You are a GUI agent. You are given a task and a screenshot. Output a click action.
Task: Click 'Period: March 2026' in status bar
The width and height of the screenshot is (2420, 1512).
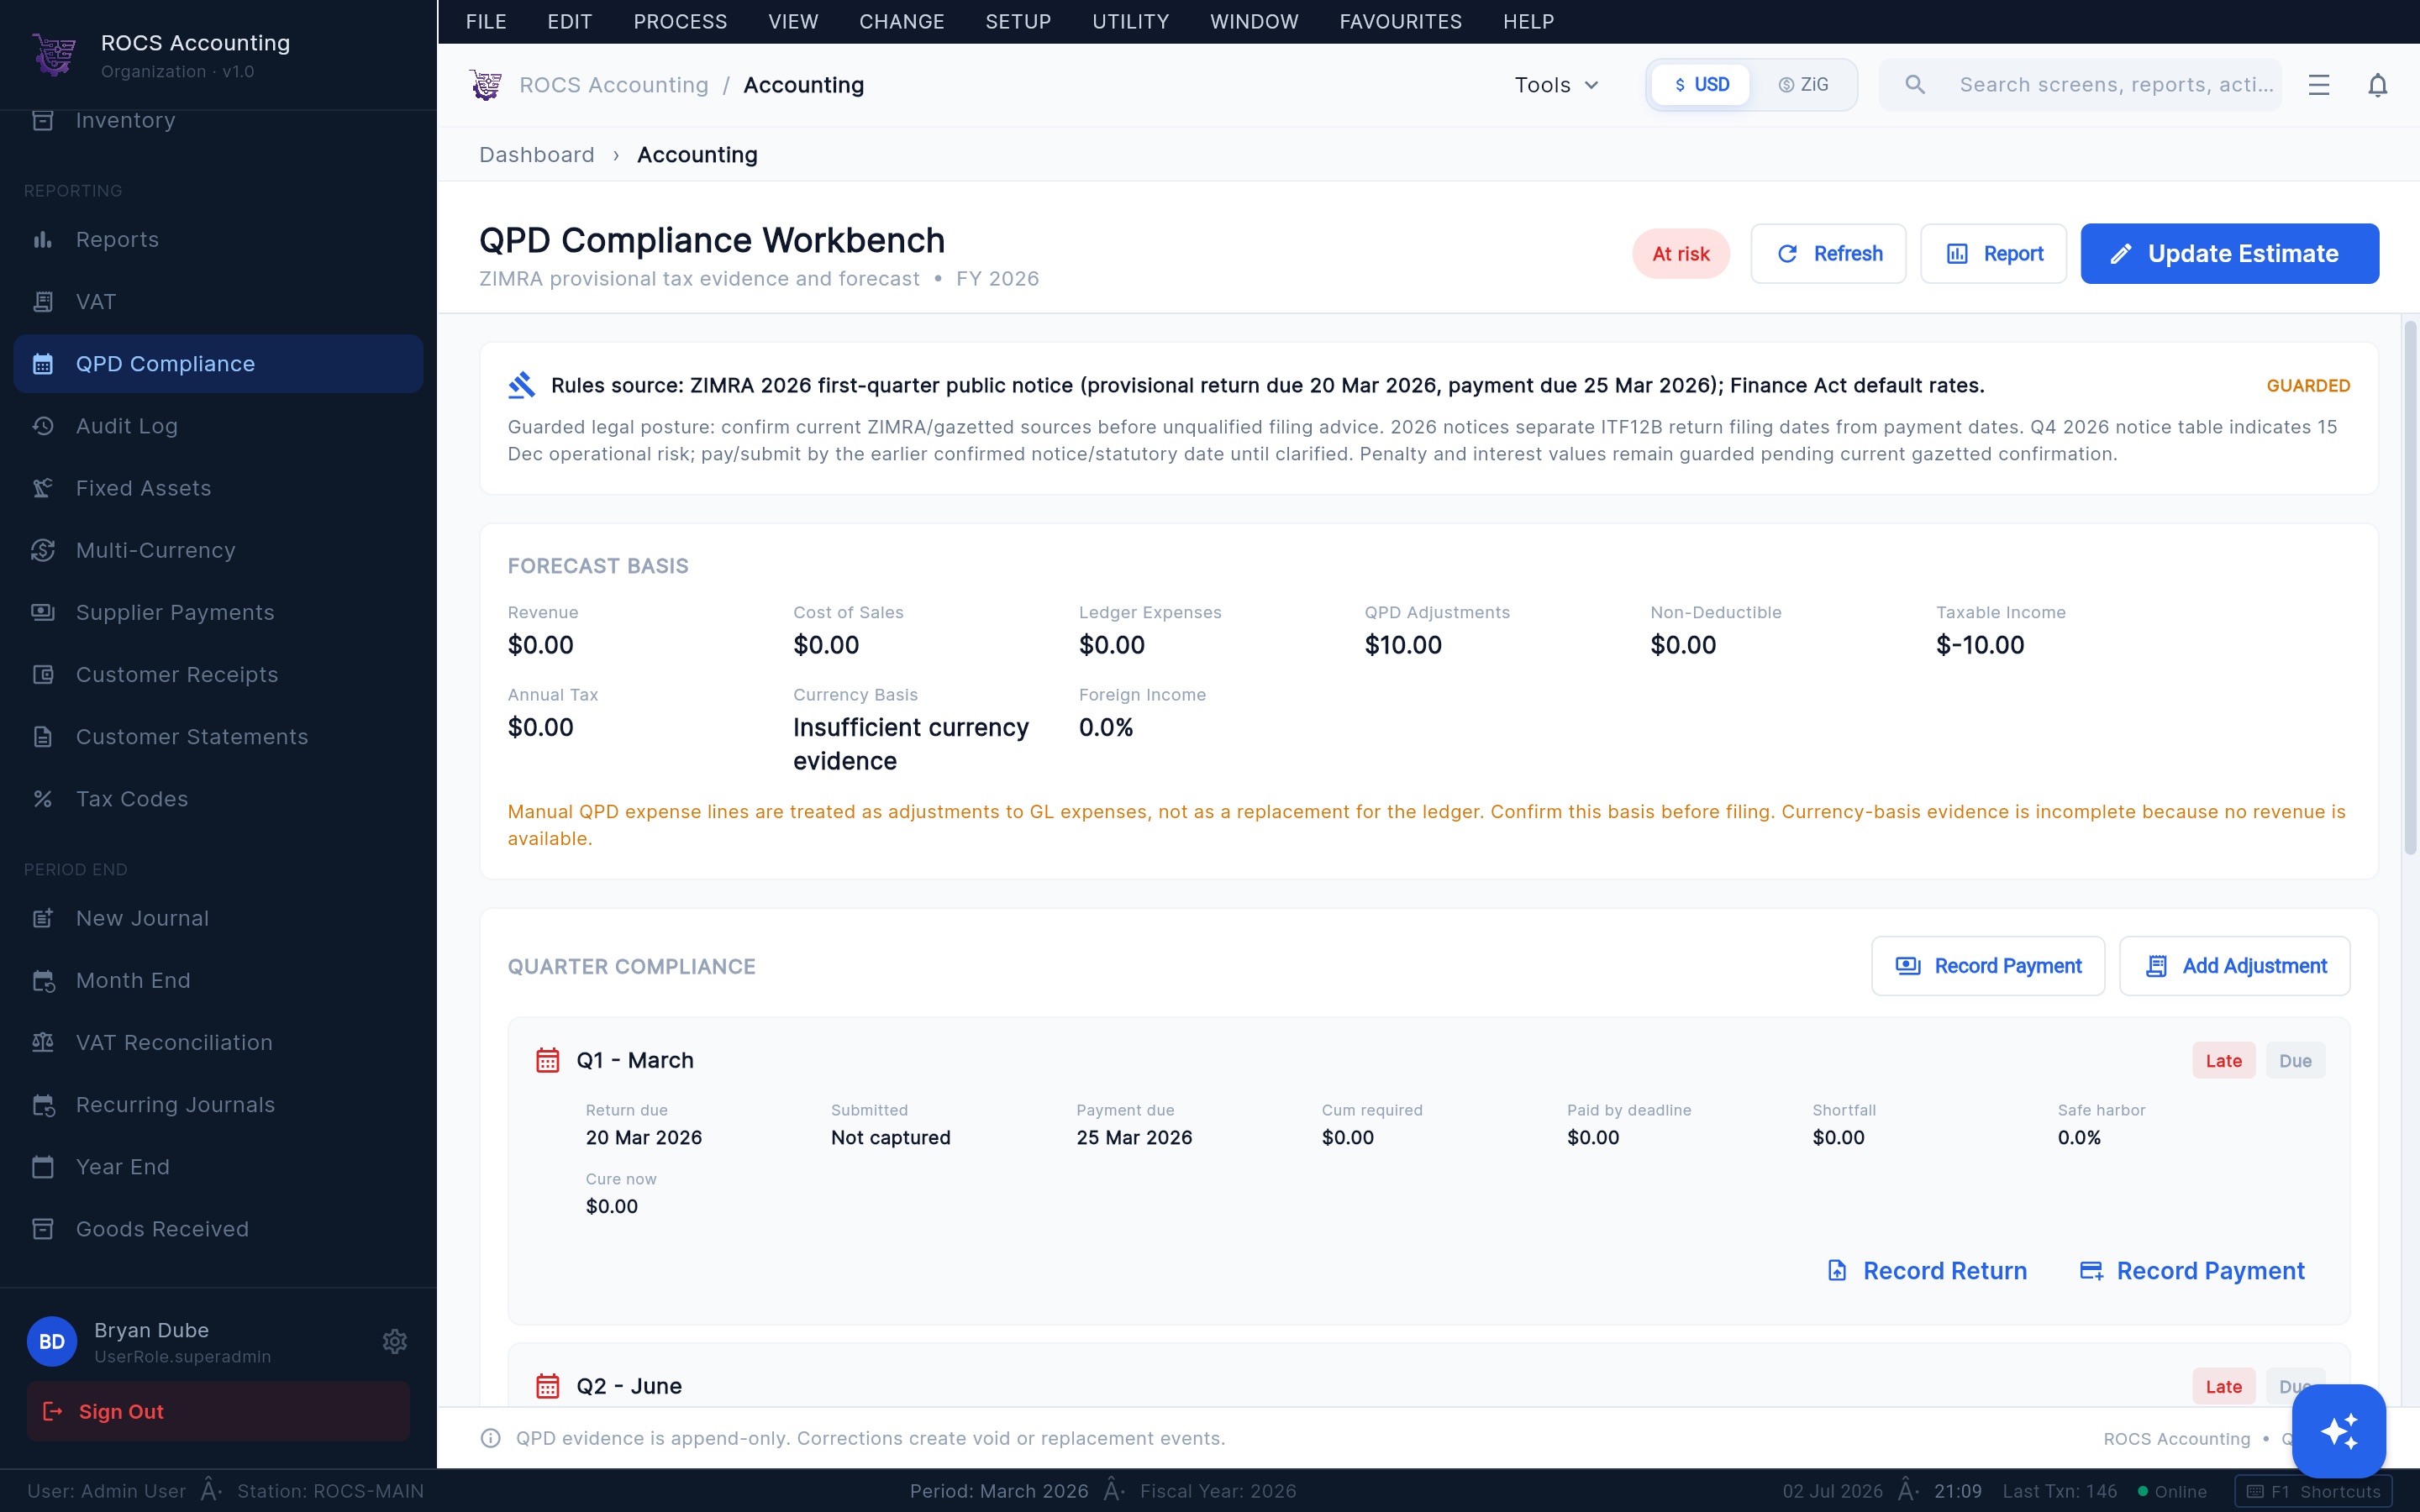(999, 1491)
